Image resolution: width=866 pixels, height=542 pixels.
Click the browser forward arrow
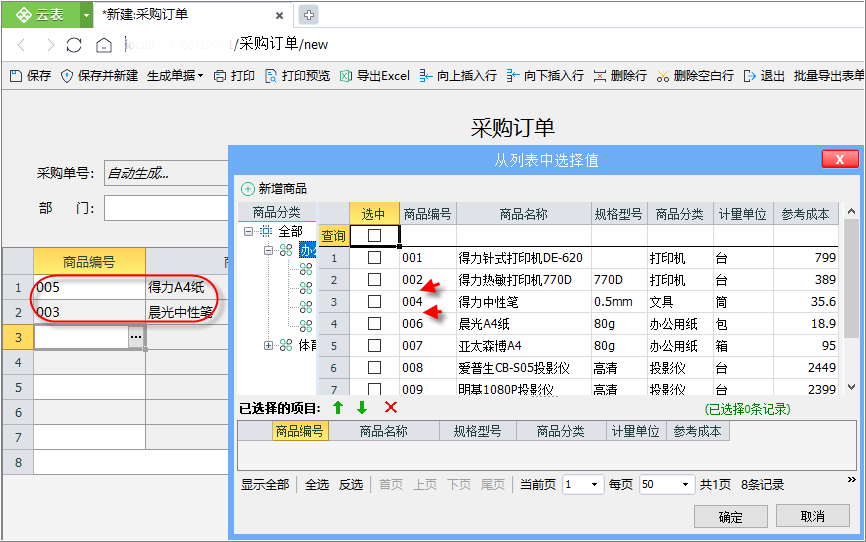[50, 45]
